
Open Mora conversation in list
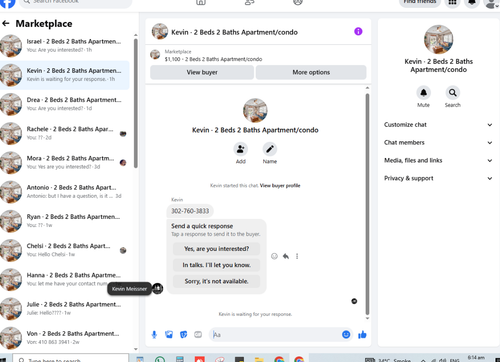click(x=65, y=162)
